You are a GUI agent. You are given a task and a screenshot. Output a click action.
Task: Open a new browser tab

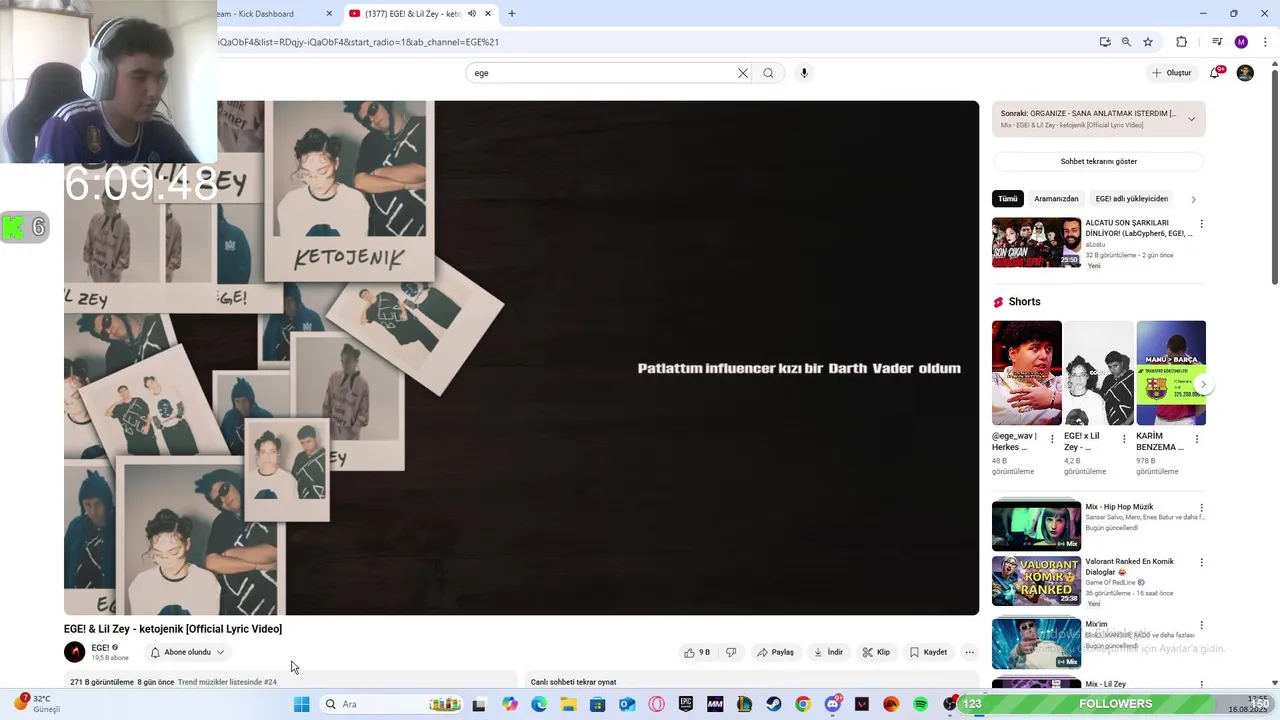pyautogui.click(x=512, y=14)
